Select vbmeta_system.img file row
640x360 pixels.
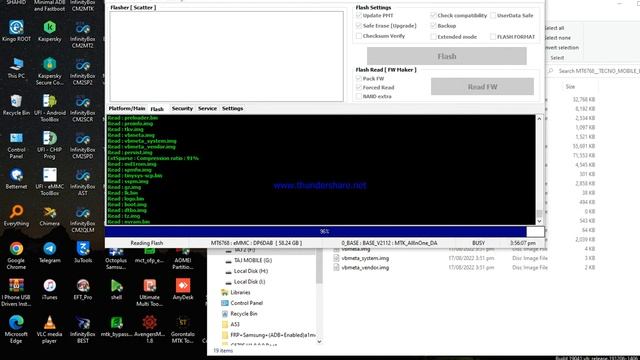pos(463,258)
